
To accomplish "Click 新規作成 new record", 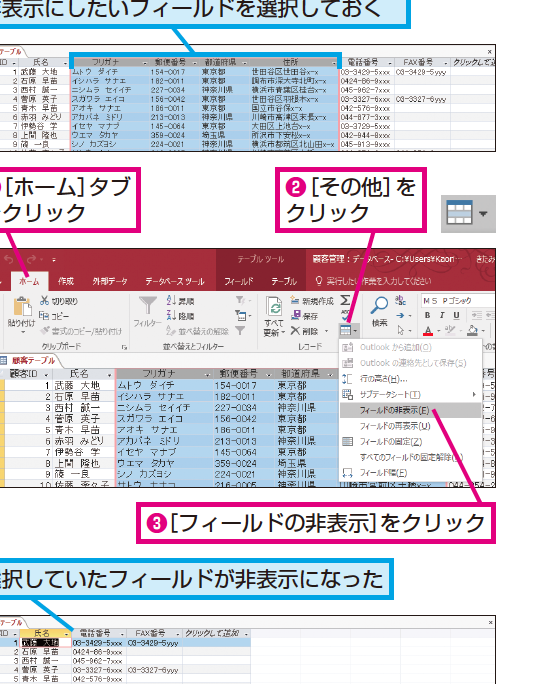I will (311, 301).
